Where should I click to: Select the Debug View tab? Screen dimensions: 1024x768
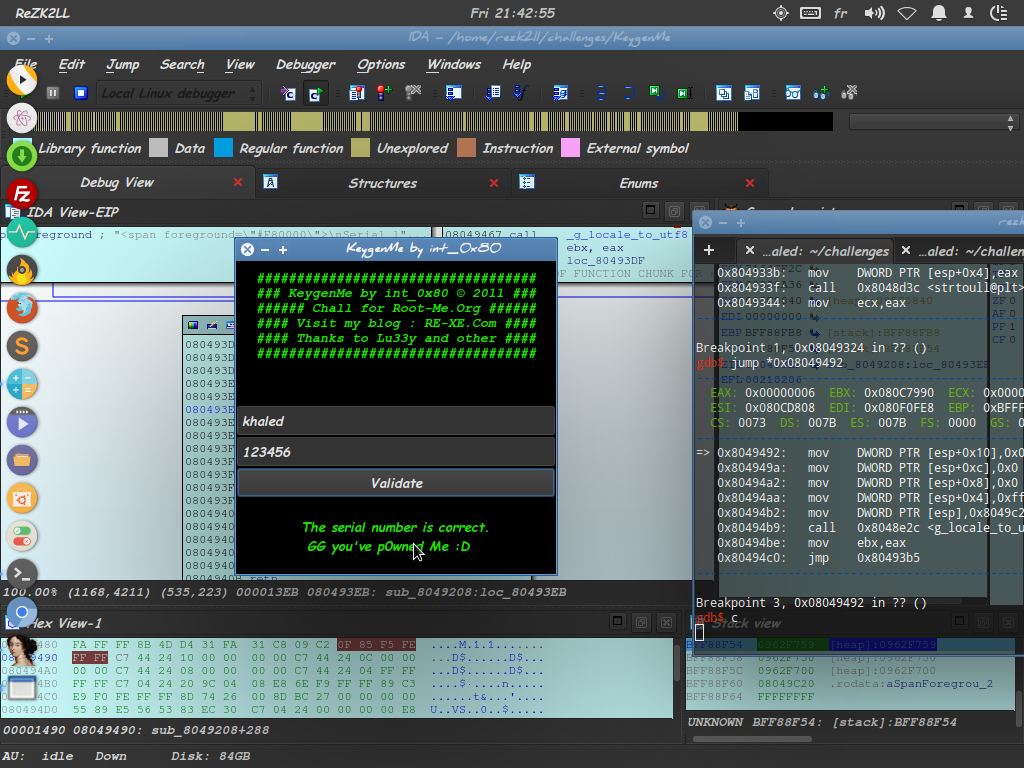[x=117, y=183]
